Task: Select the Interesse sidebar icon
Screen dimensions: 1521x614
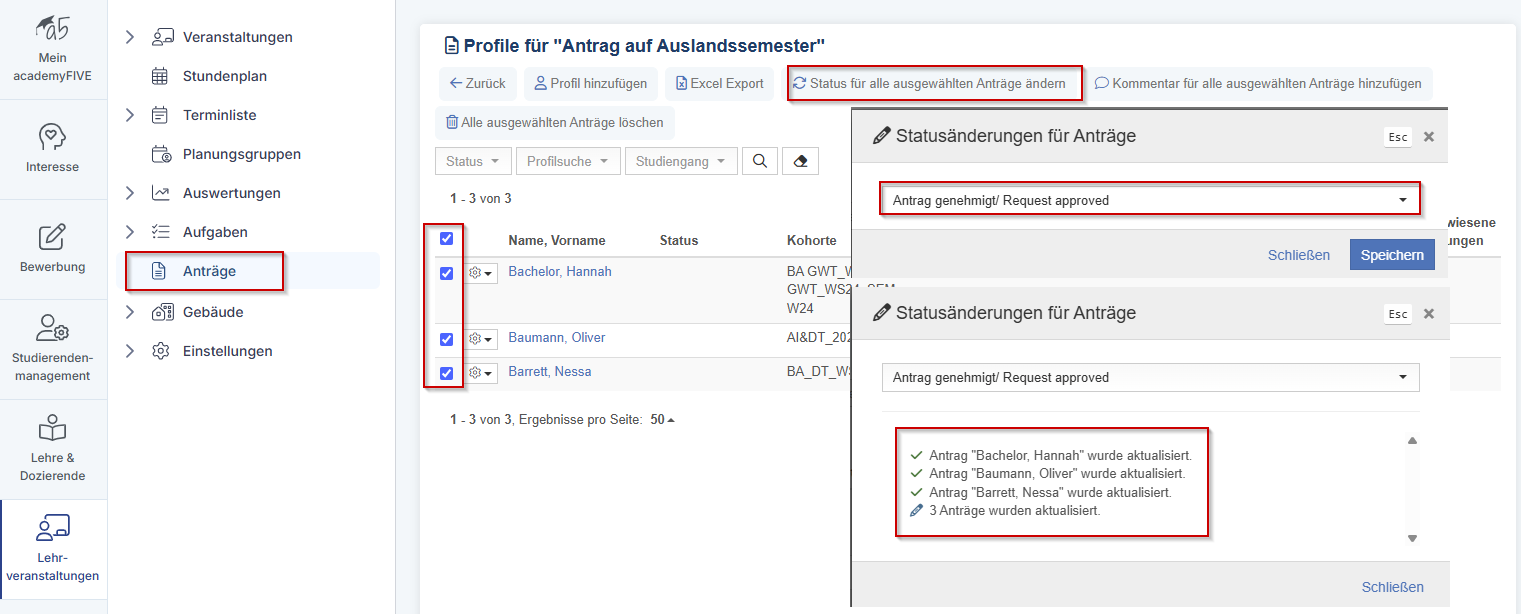Action: point(52,147)
